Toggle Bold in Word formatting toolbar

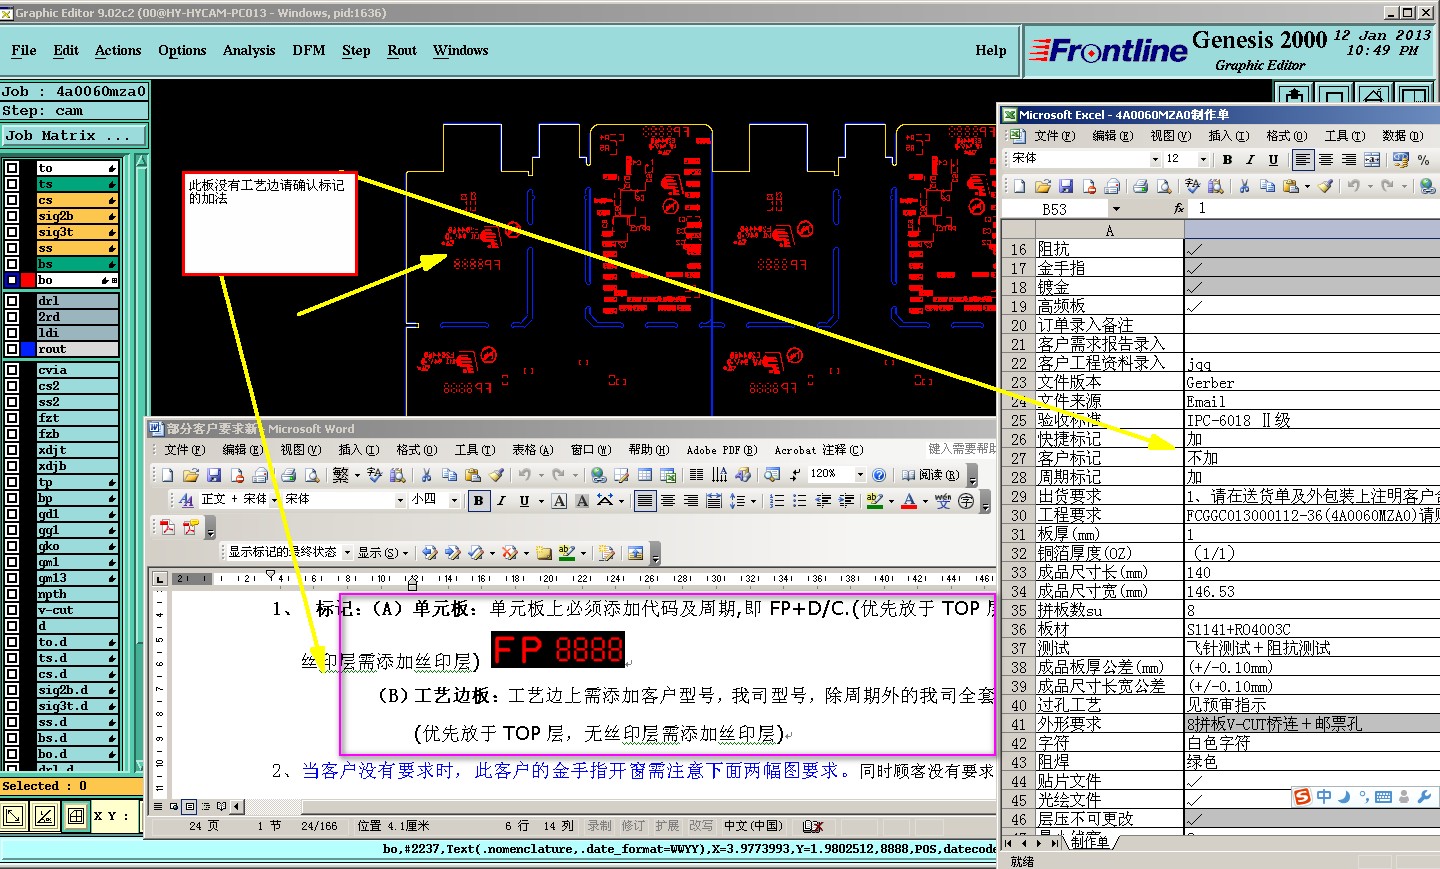pos(478,501)
